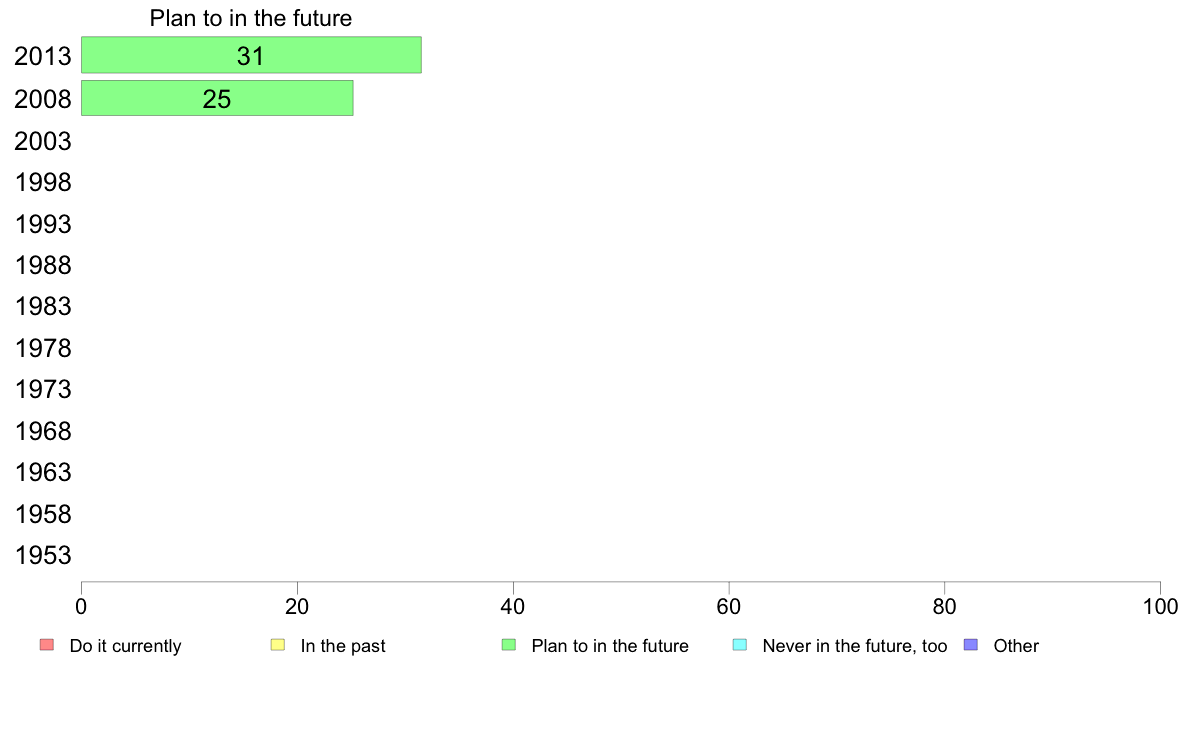The image size is (1188, 736).
Task: Click the purple Other legend swatch
Action: 971,645
